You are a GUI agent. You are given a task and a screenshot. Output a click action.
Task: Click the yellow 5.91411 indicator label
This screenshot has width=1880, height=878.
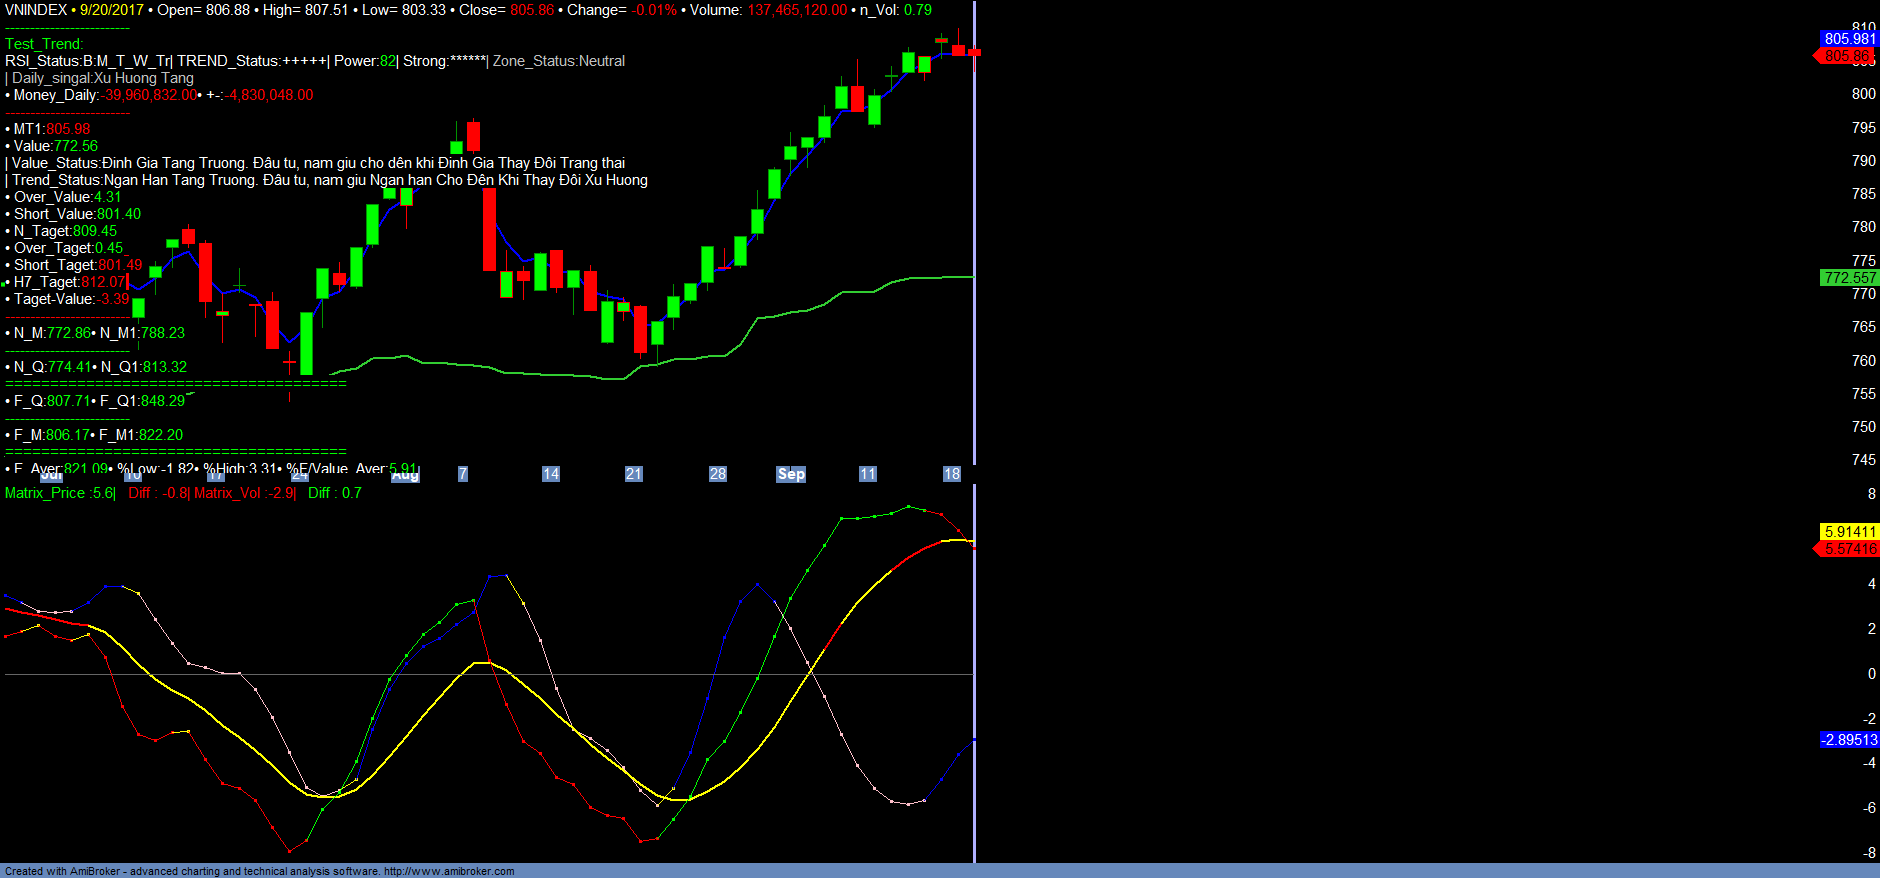click(1849, 532)
